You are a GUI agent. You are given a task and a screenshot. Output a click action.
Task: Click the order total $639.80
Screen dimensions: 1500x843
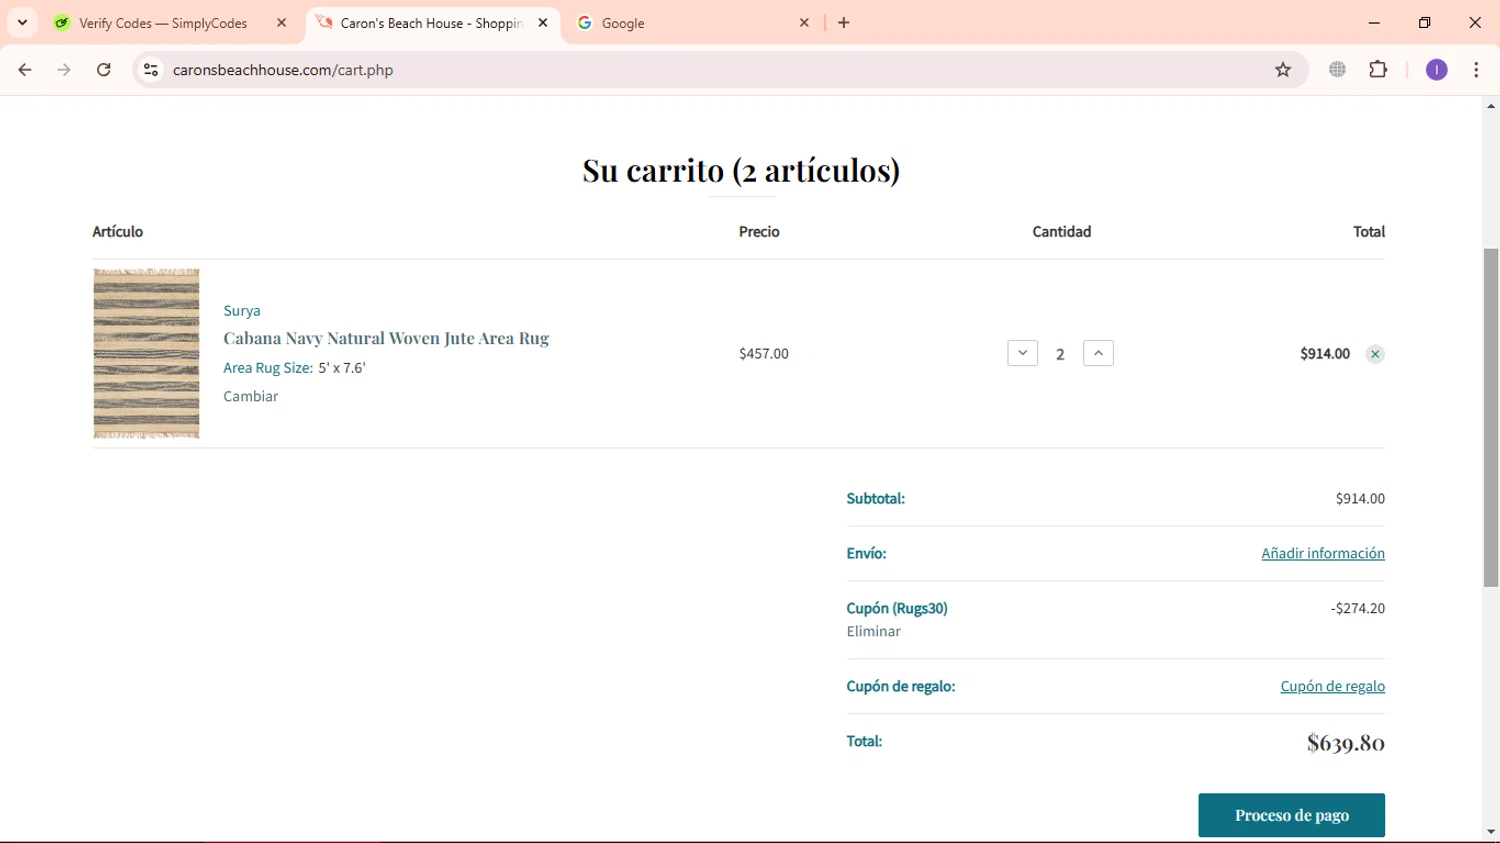click(1346, 742)
